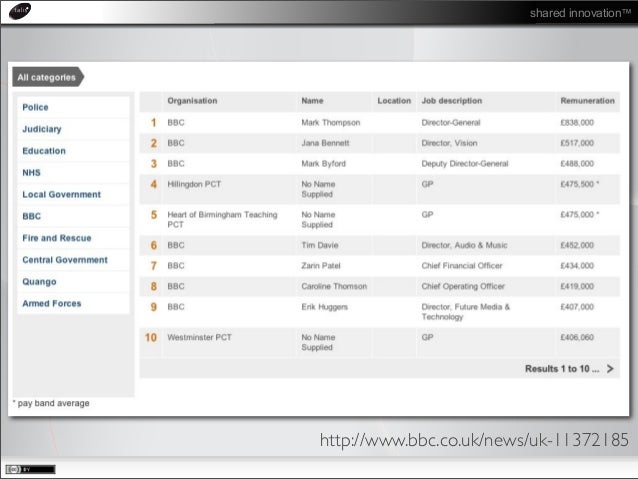Click the Location column header
638x479 pixels.
(x=394, y=101)
